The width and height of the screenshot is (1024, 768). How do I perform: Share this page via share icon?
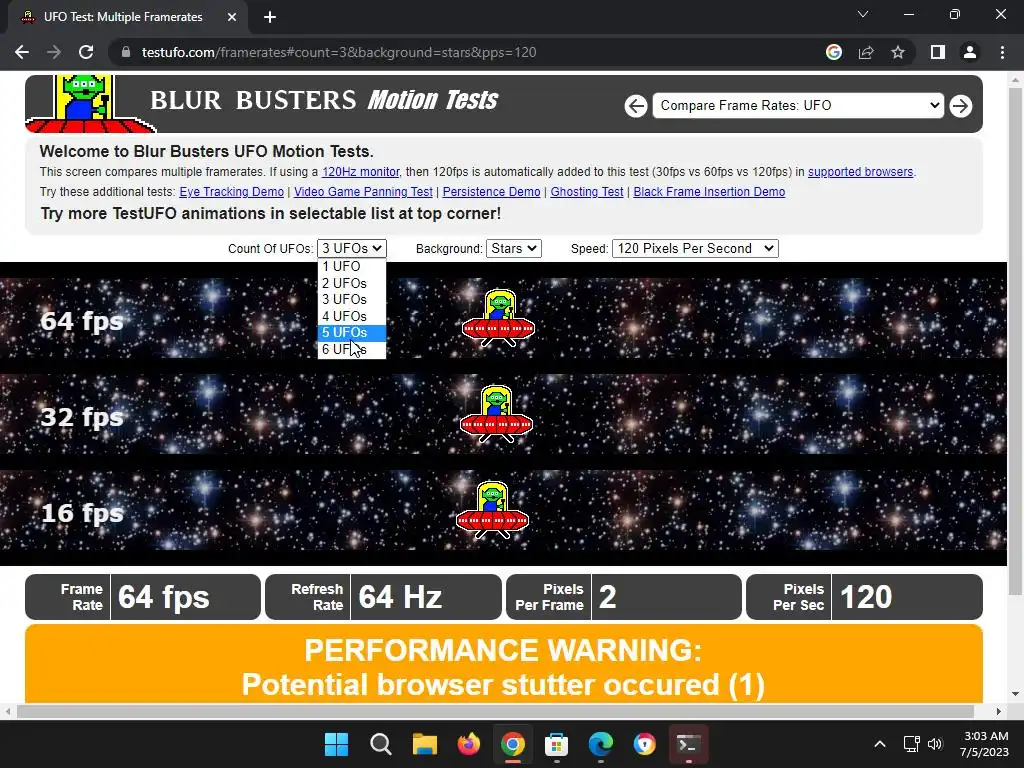(866, 52)
